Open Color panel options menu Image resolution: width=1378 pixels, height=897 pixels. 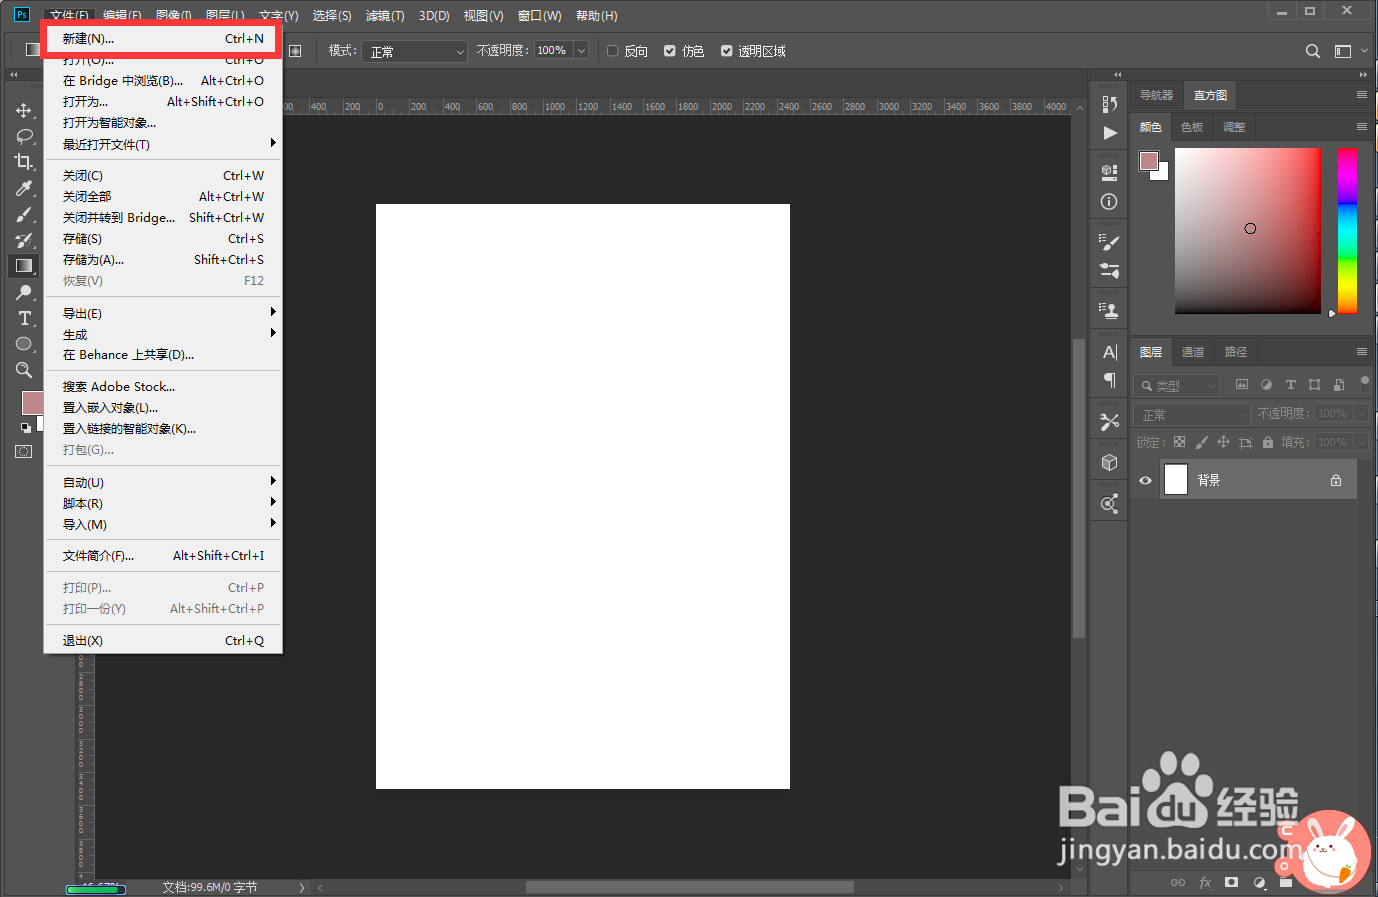point(1361,127)
